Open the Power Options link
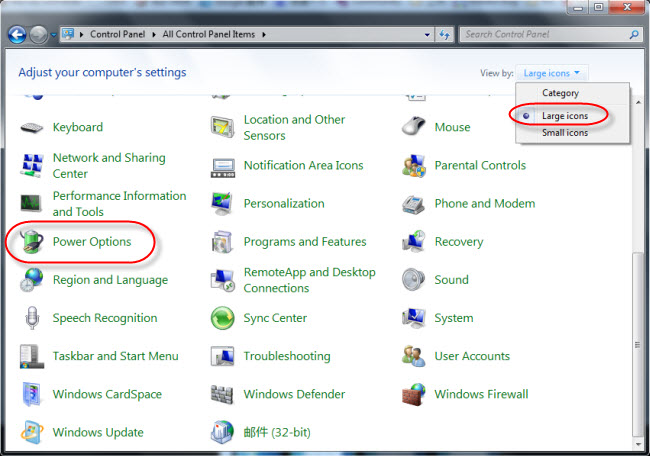The image size is (650, 456). click(x=92, y=242)
